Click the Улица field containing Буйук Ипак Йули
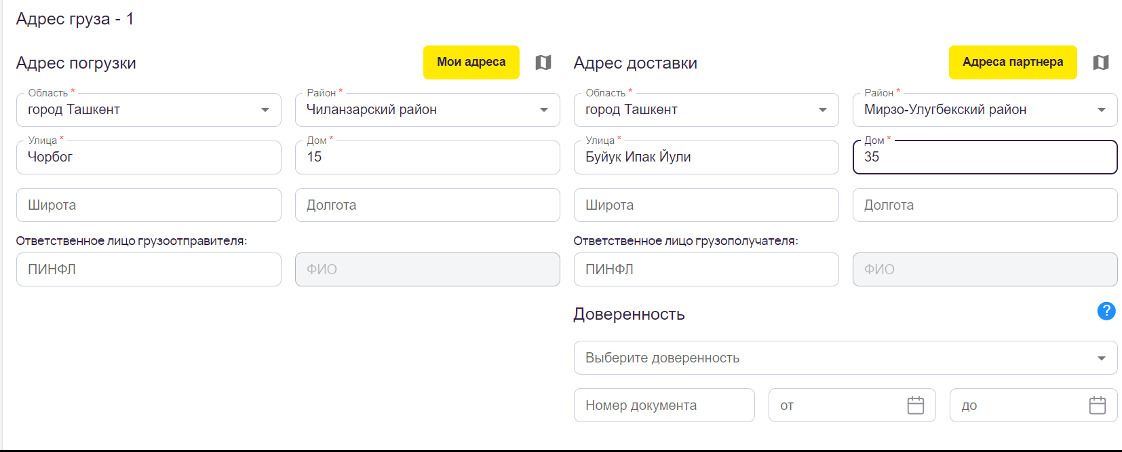 click(x=706, y=157)
